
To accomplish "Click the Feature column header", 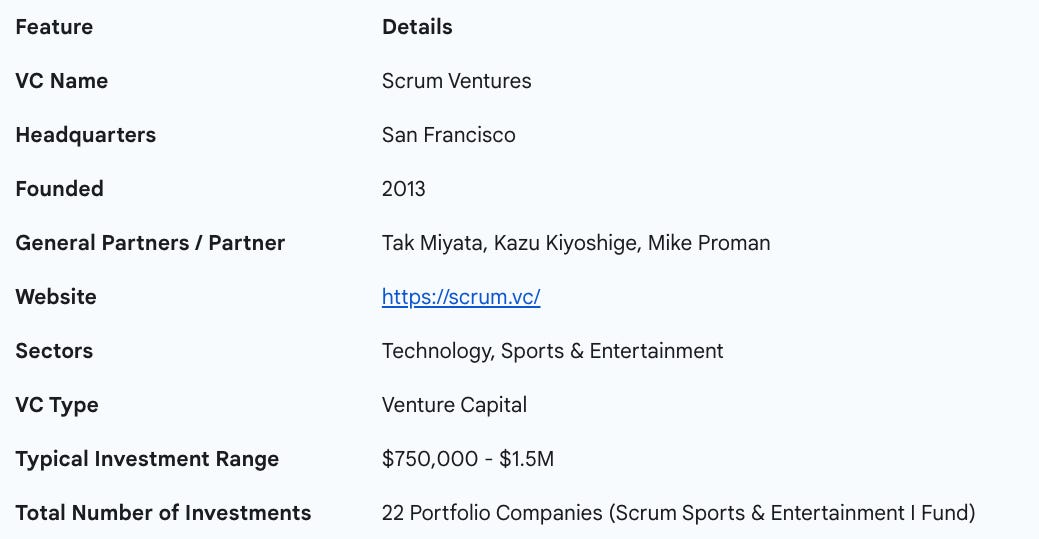I will coord(54,27).
